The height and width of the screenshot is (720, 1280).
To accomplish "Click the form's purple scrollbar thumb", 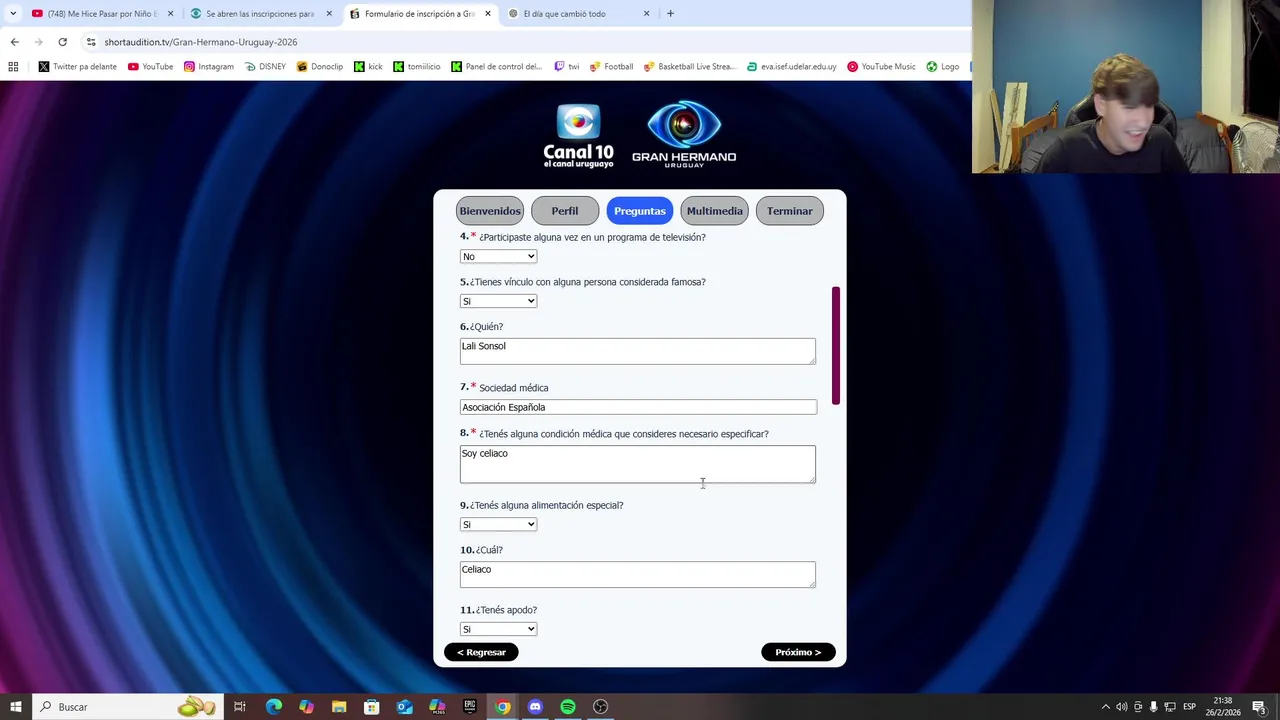I will (x=835, y=345).
